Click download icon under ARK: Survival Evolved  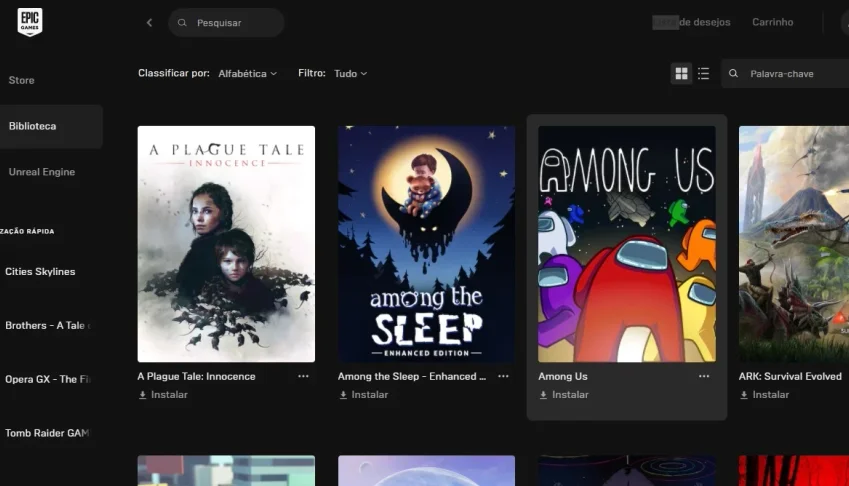point(744,395)
